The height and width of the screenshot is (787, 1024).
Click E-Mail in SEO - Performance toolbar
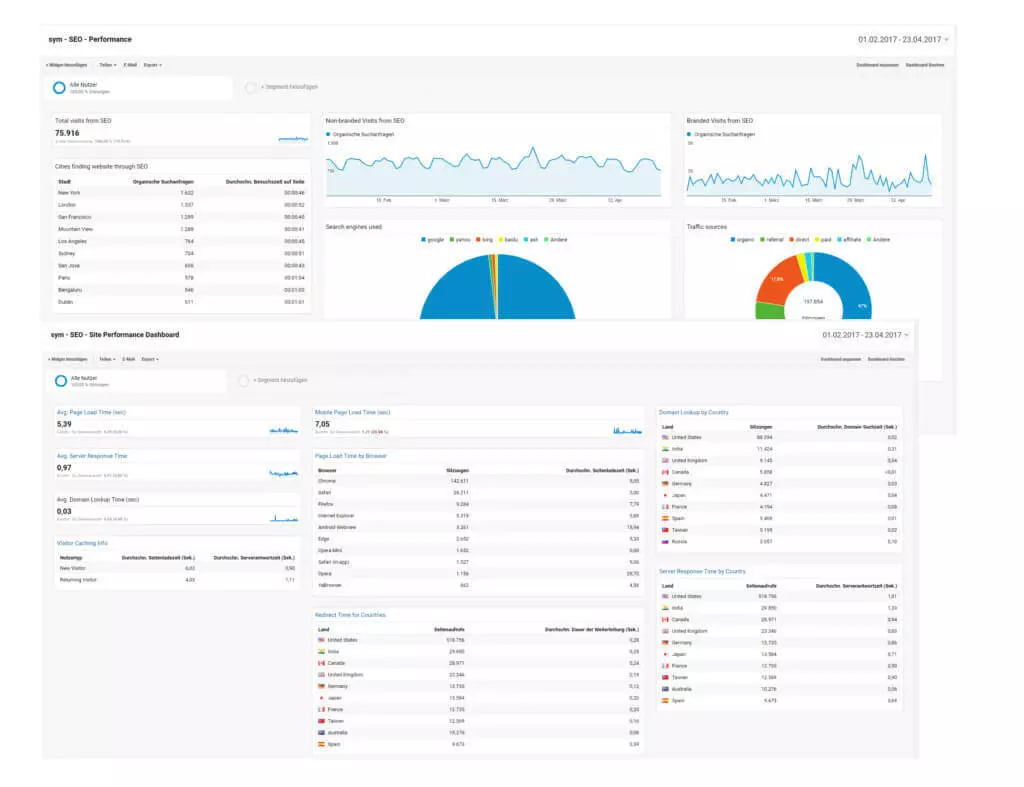(x=130, y=65)
